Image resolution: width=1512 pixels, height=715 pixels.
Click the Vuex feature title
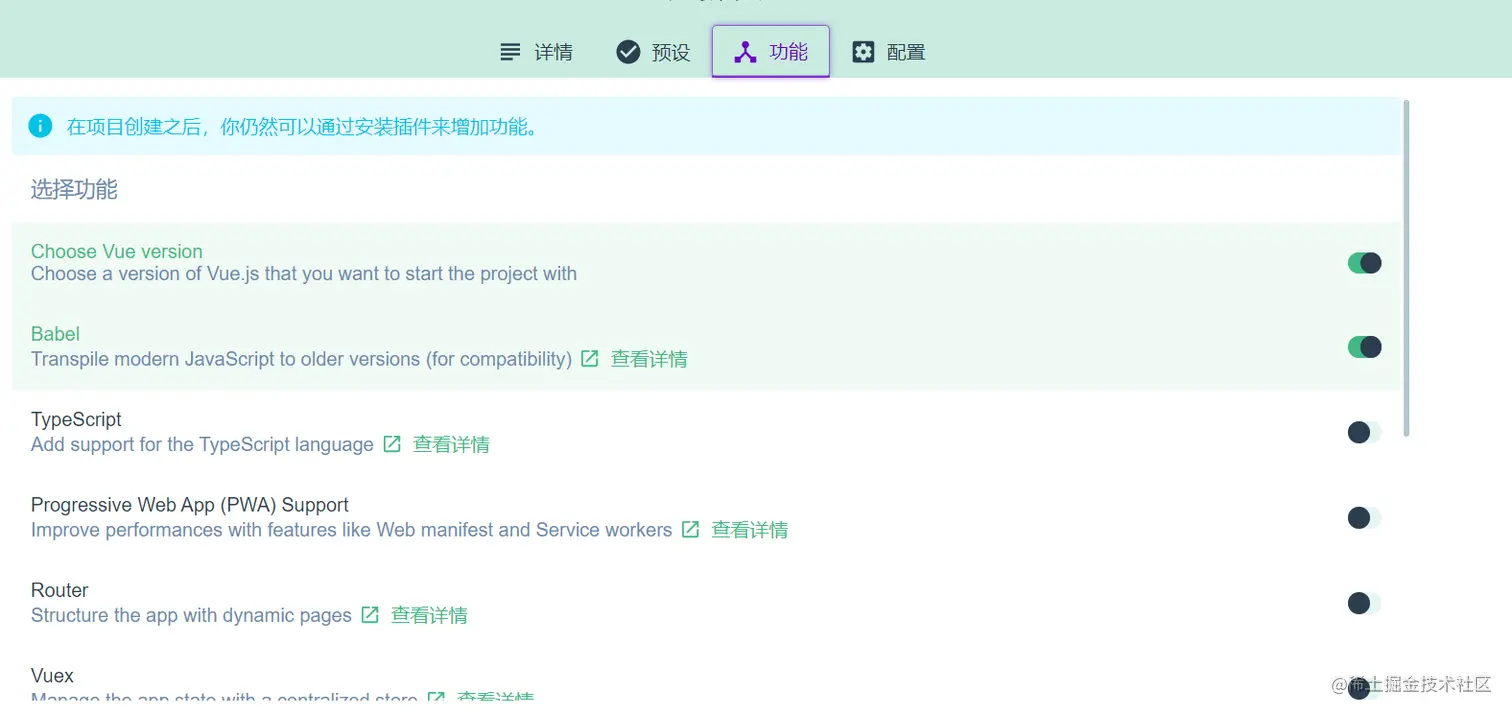coord(52,676)
